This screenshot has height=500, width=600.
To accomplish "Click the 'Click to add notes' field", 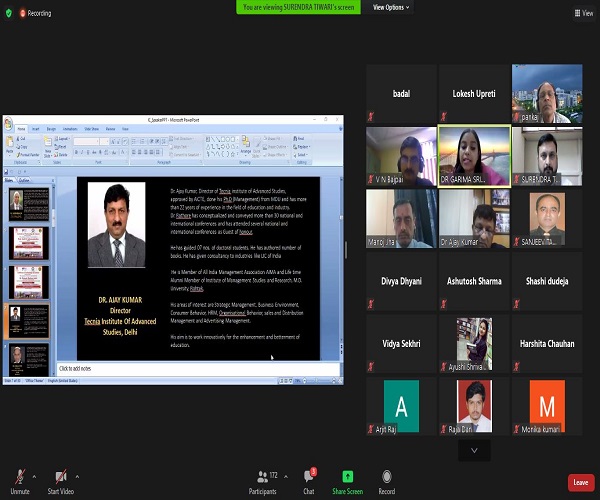I will (199, 369).
